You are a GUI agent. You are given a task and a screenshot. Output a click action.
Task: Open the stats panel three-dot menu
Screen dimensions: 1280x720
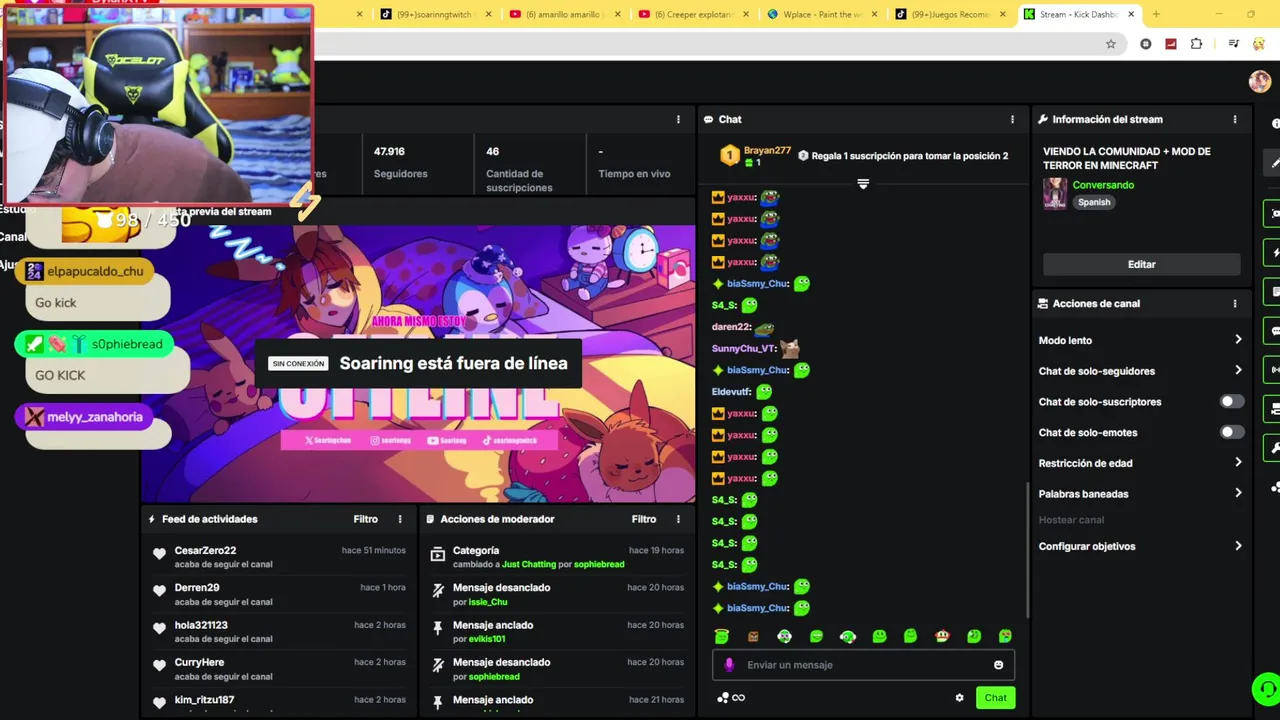tap(678, 119)
